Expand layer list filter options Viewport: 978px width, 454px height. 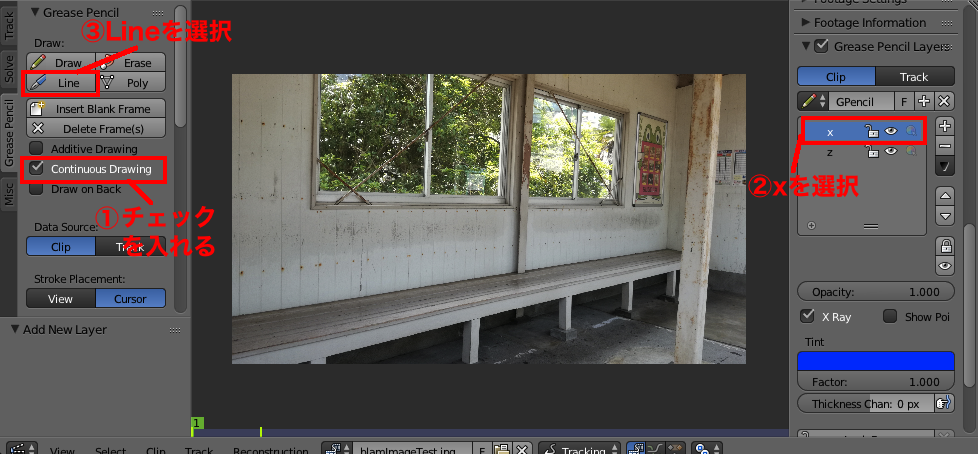coord(811,226)
